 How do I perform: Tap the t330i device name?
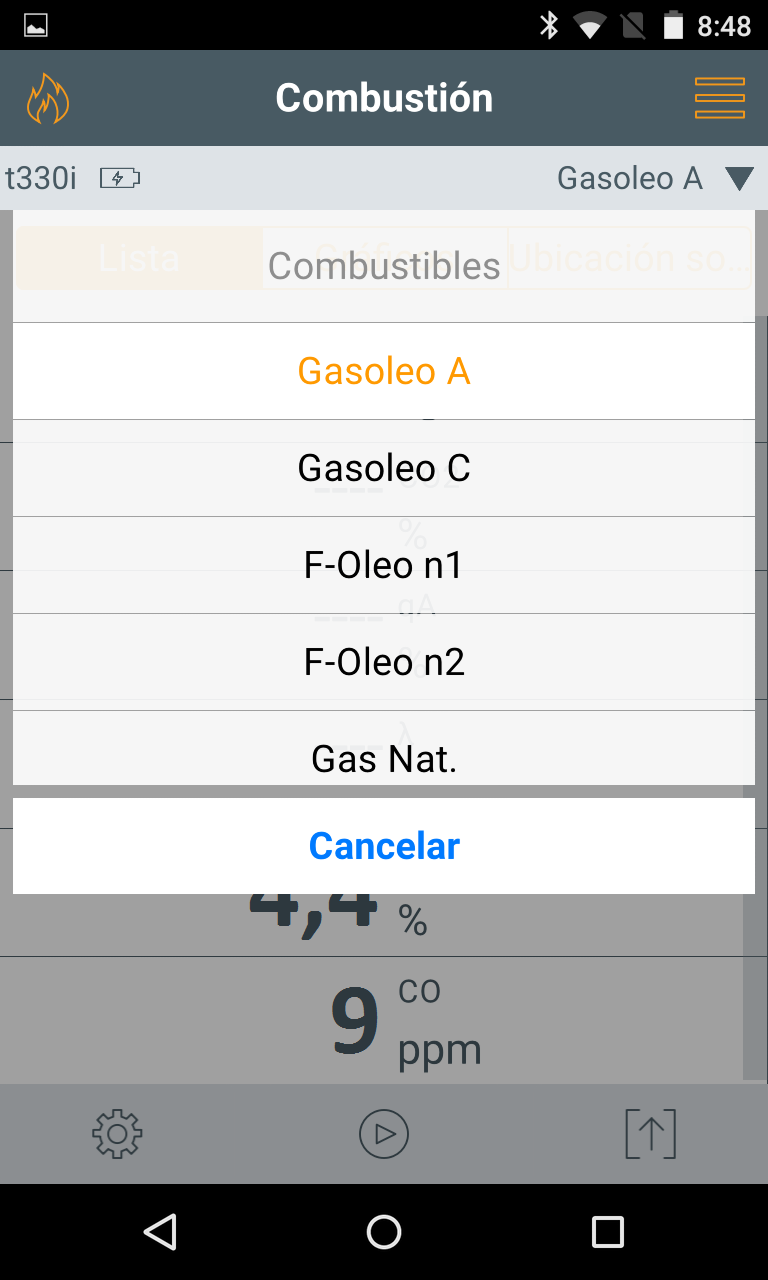click(41, 179)
